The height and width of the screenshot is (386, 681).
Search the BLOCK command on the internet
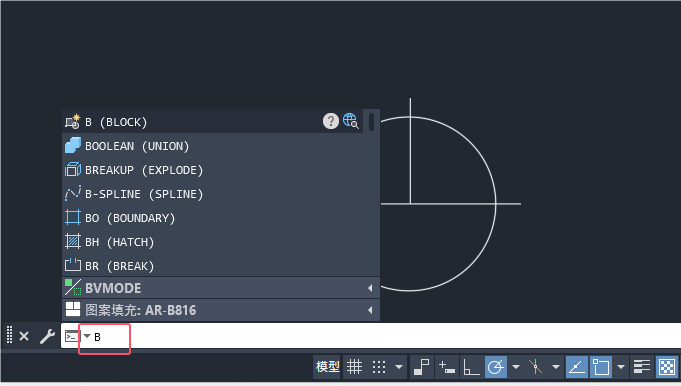(x=350, y=121)
